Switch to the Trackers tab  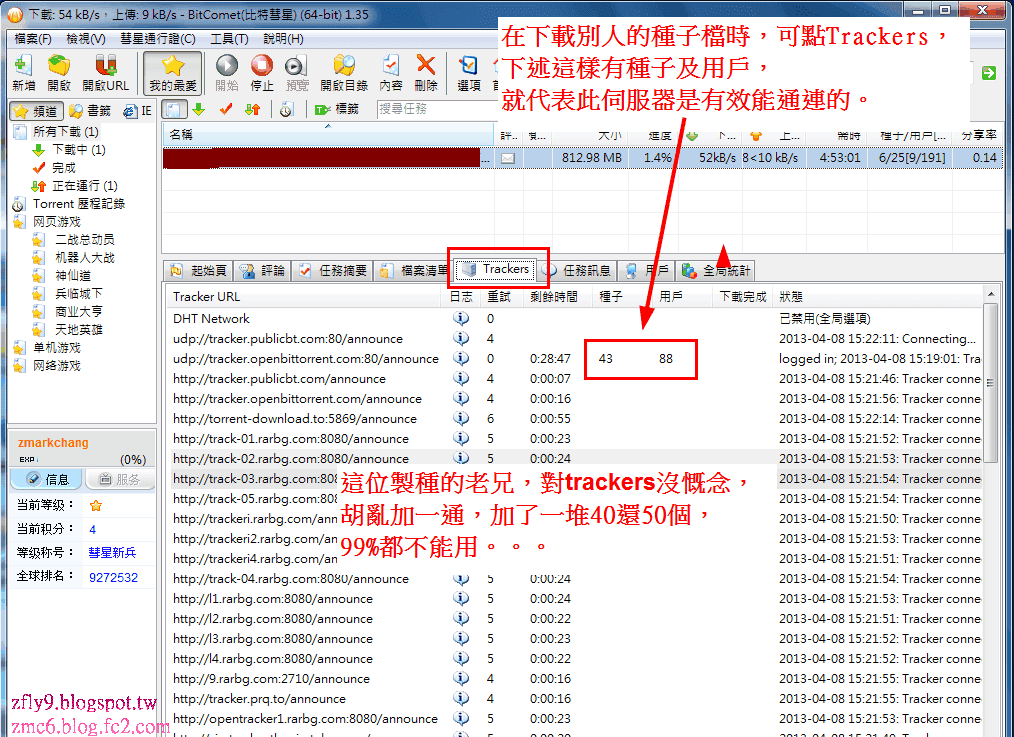[495, 269]
